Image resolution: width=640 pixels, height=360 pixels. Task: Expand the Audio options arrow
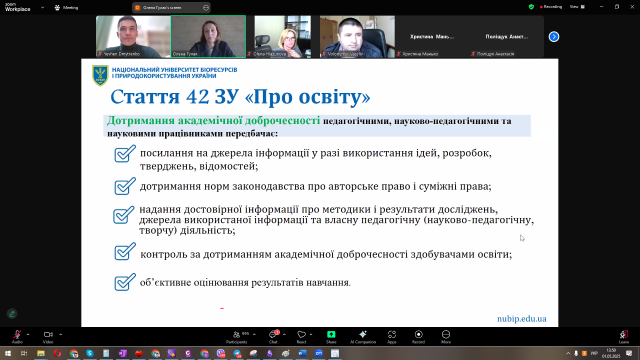[x=28, y=334]
